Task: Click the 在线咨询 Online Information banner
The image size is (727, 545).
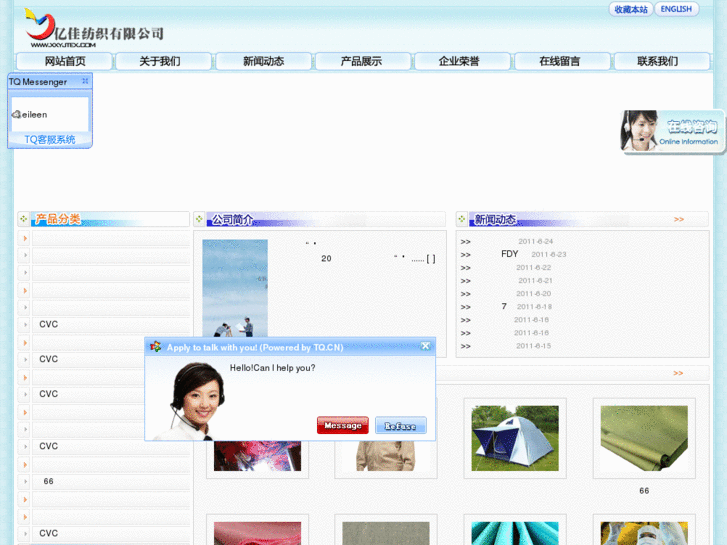Action: click(672, 131)
